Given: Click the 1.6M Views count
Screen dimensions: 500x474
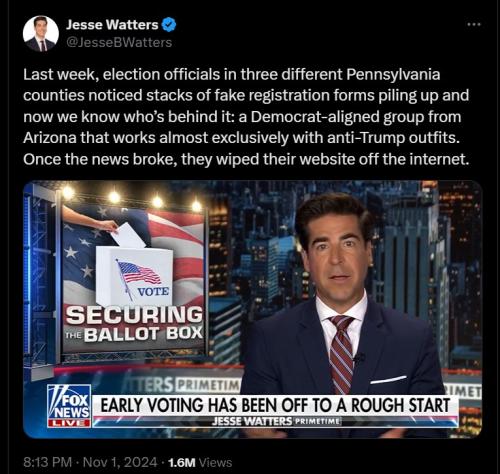Looking at the screenshot, I should tap(200, 462).
